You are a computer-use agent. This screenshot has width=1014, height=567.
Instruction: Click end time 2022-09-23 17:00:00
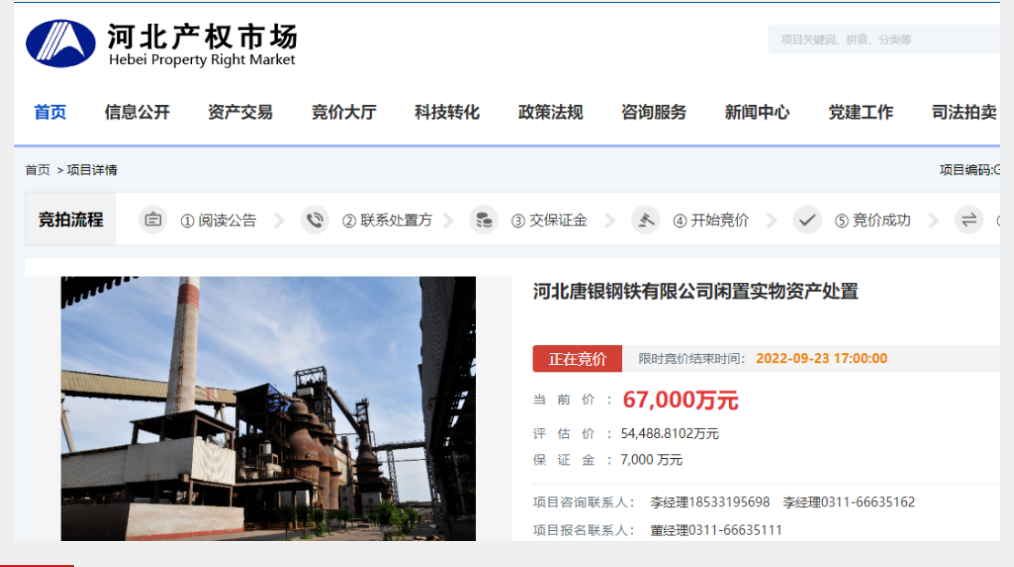coord(821,359)
